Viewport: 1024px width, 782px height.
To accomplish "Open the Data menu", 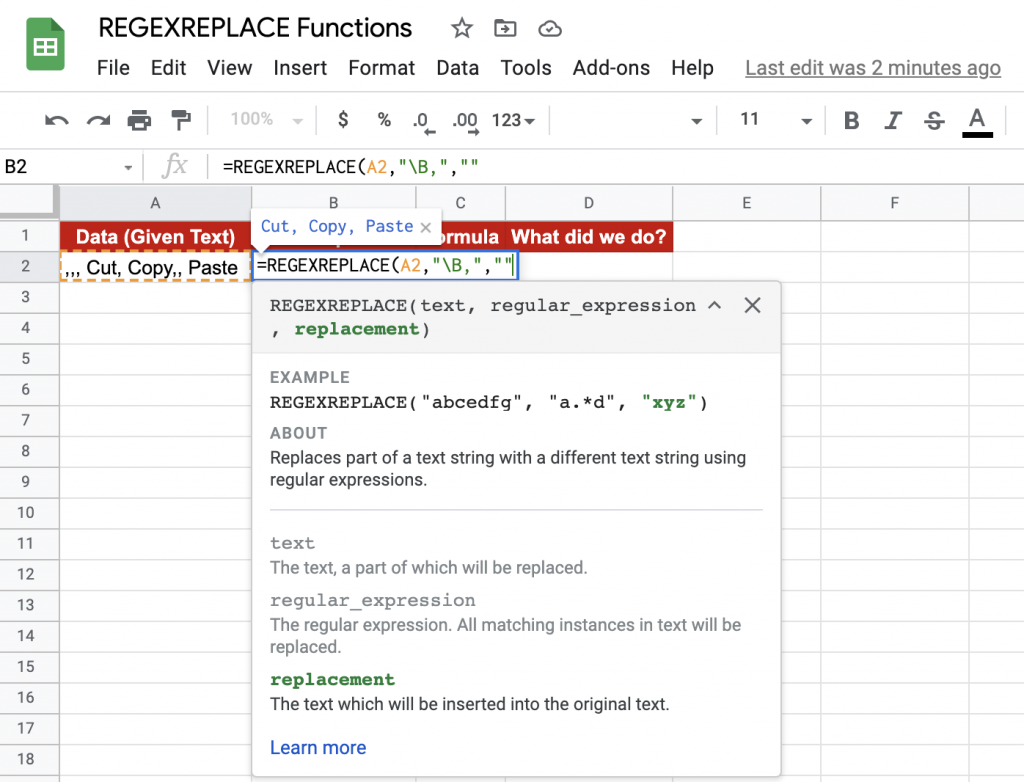I will tap(457, 68).
